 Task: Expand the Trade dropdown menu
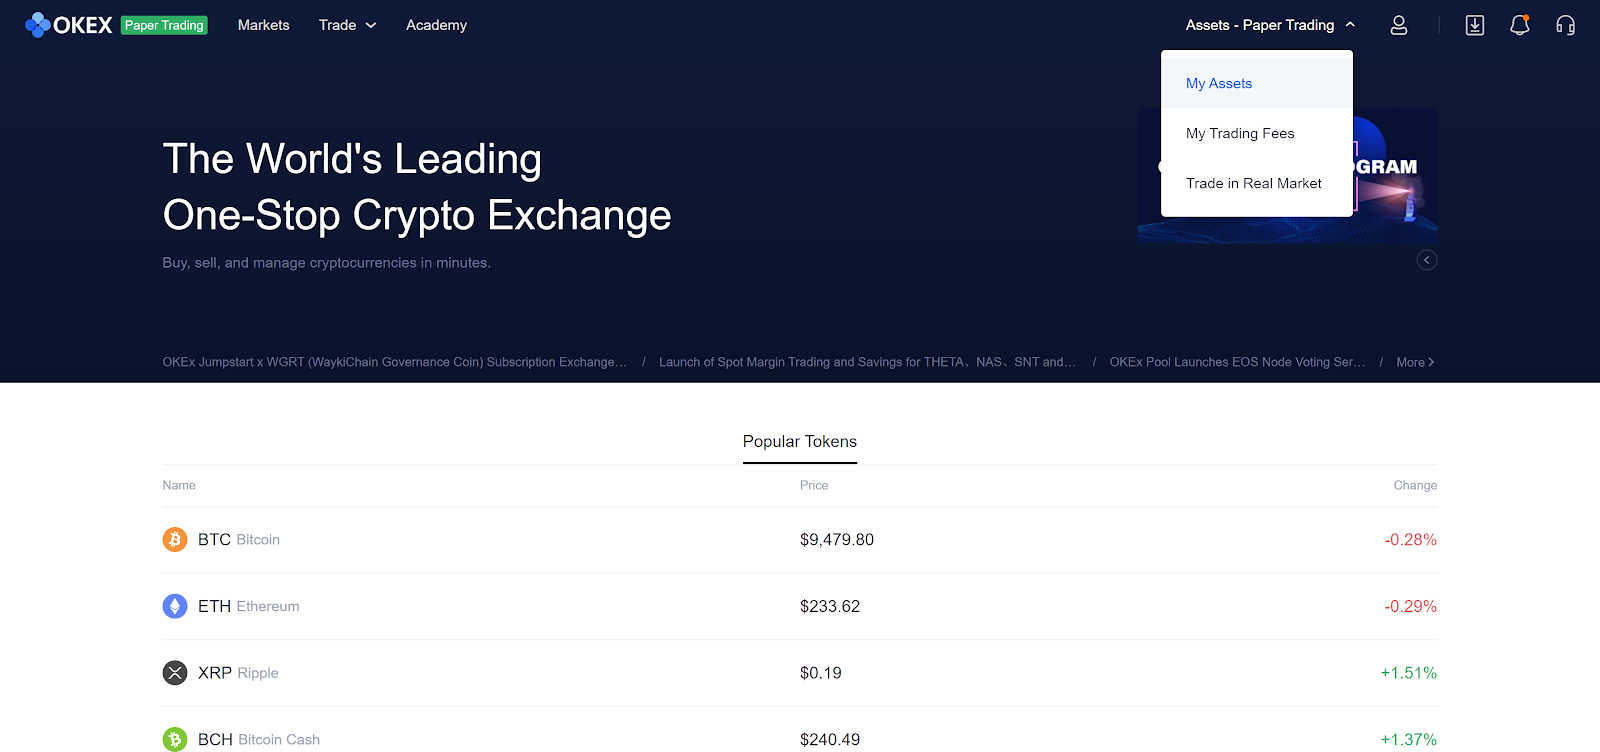(x=347, y=25)
